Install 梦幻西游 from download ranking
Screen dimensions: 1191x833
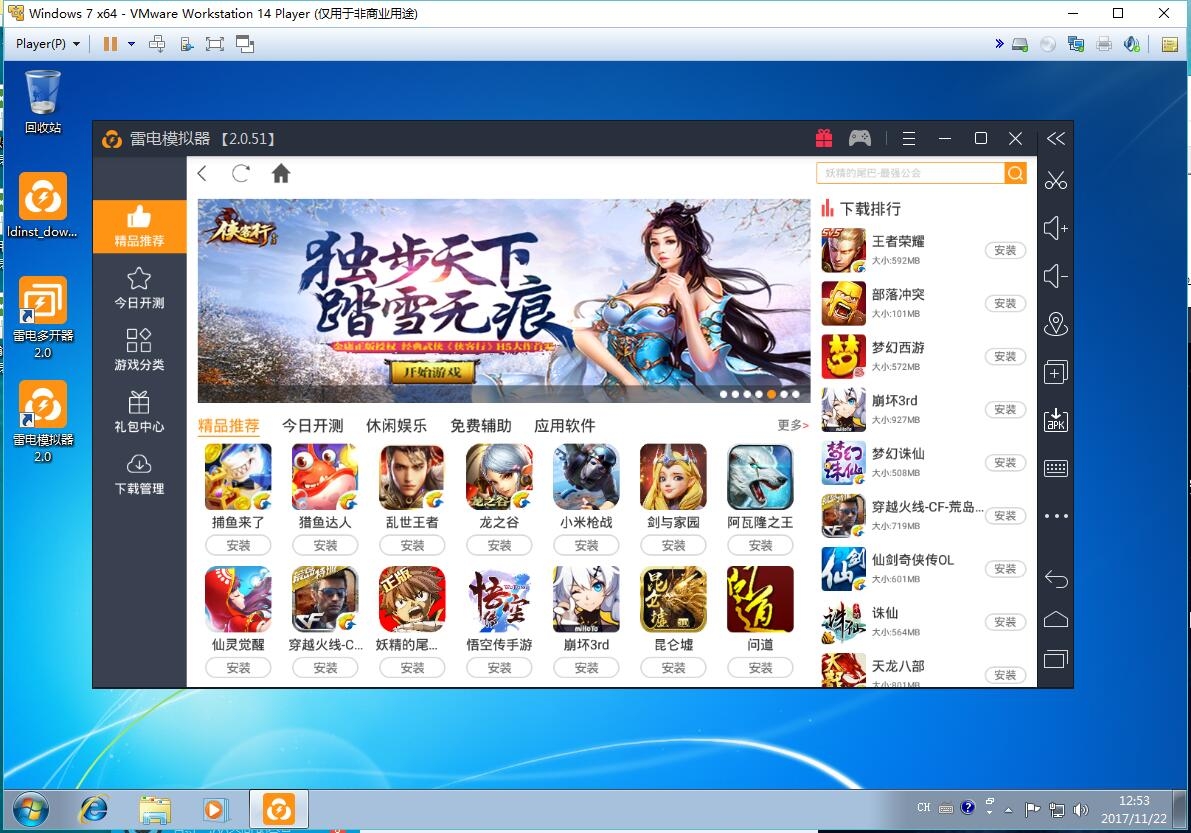(1005, 357)
